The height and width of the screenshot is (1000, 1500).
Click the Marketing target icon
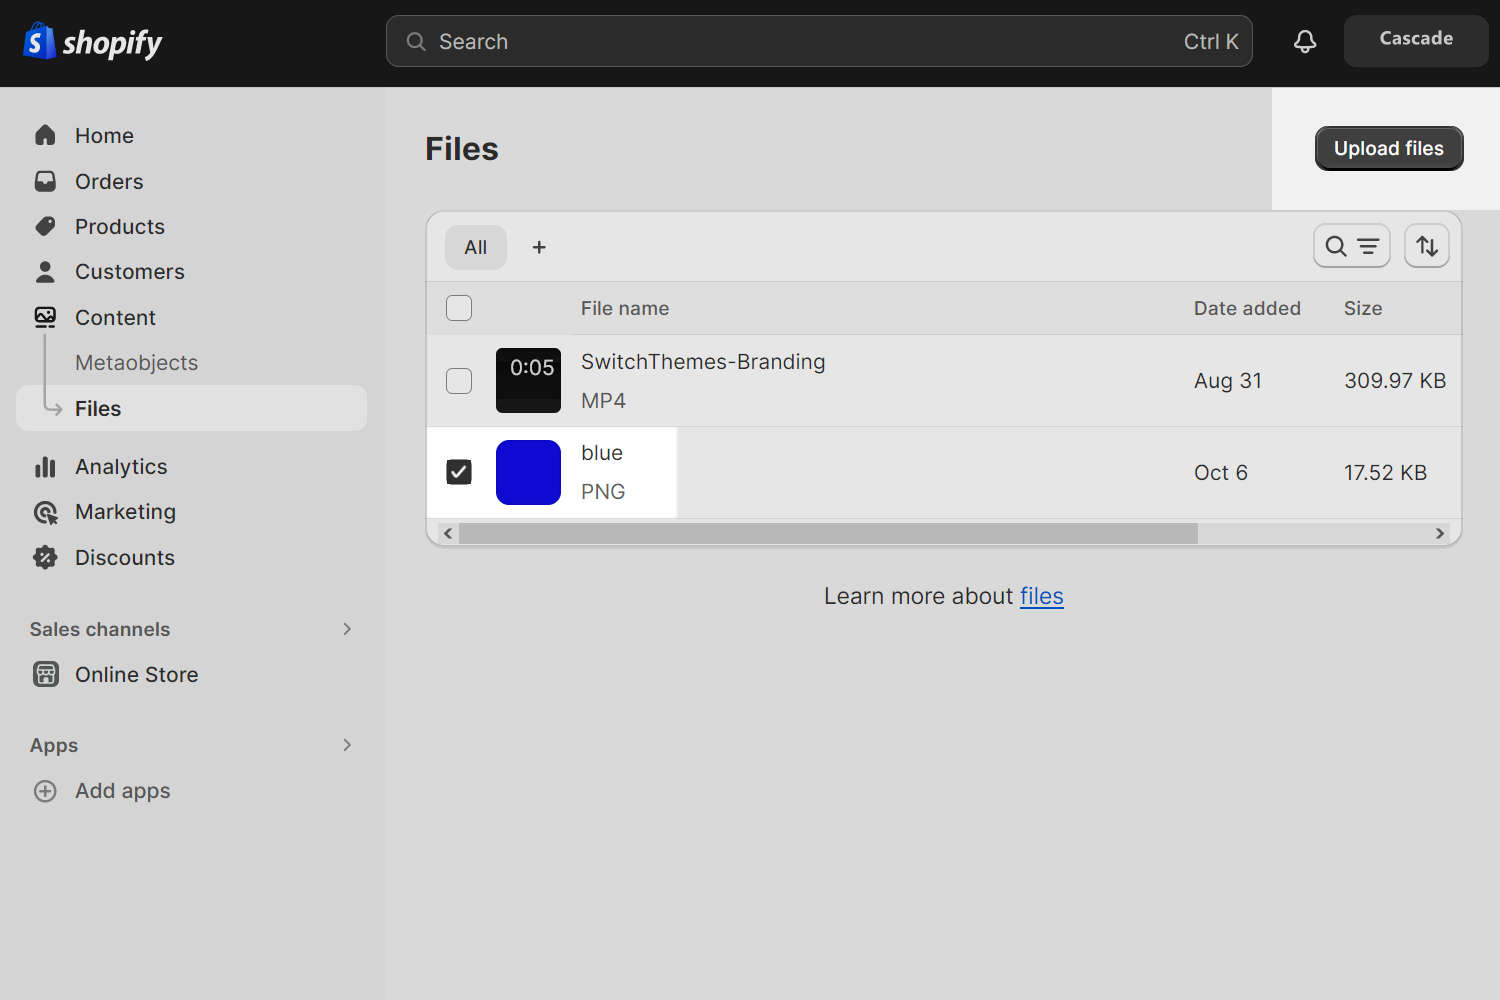click(x=45, y=512)
